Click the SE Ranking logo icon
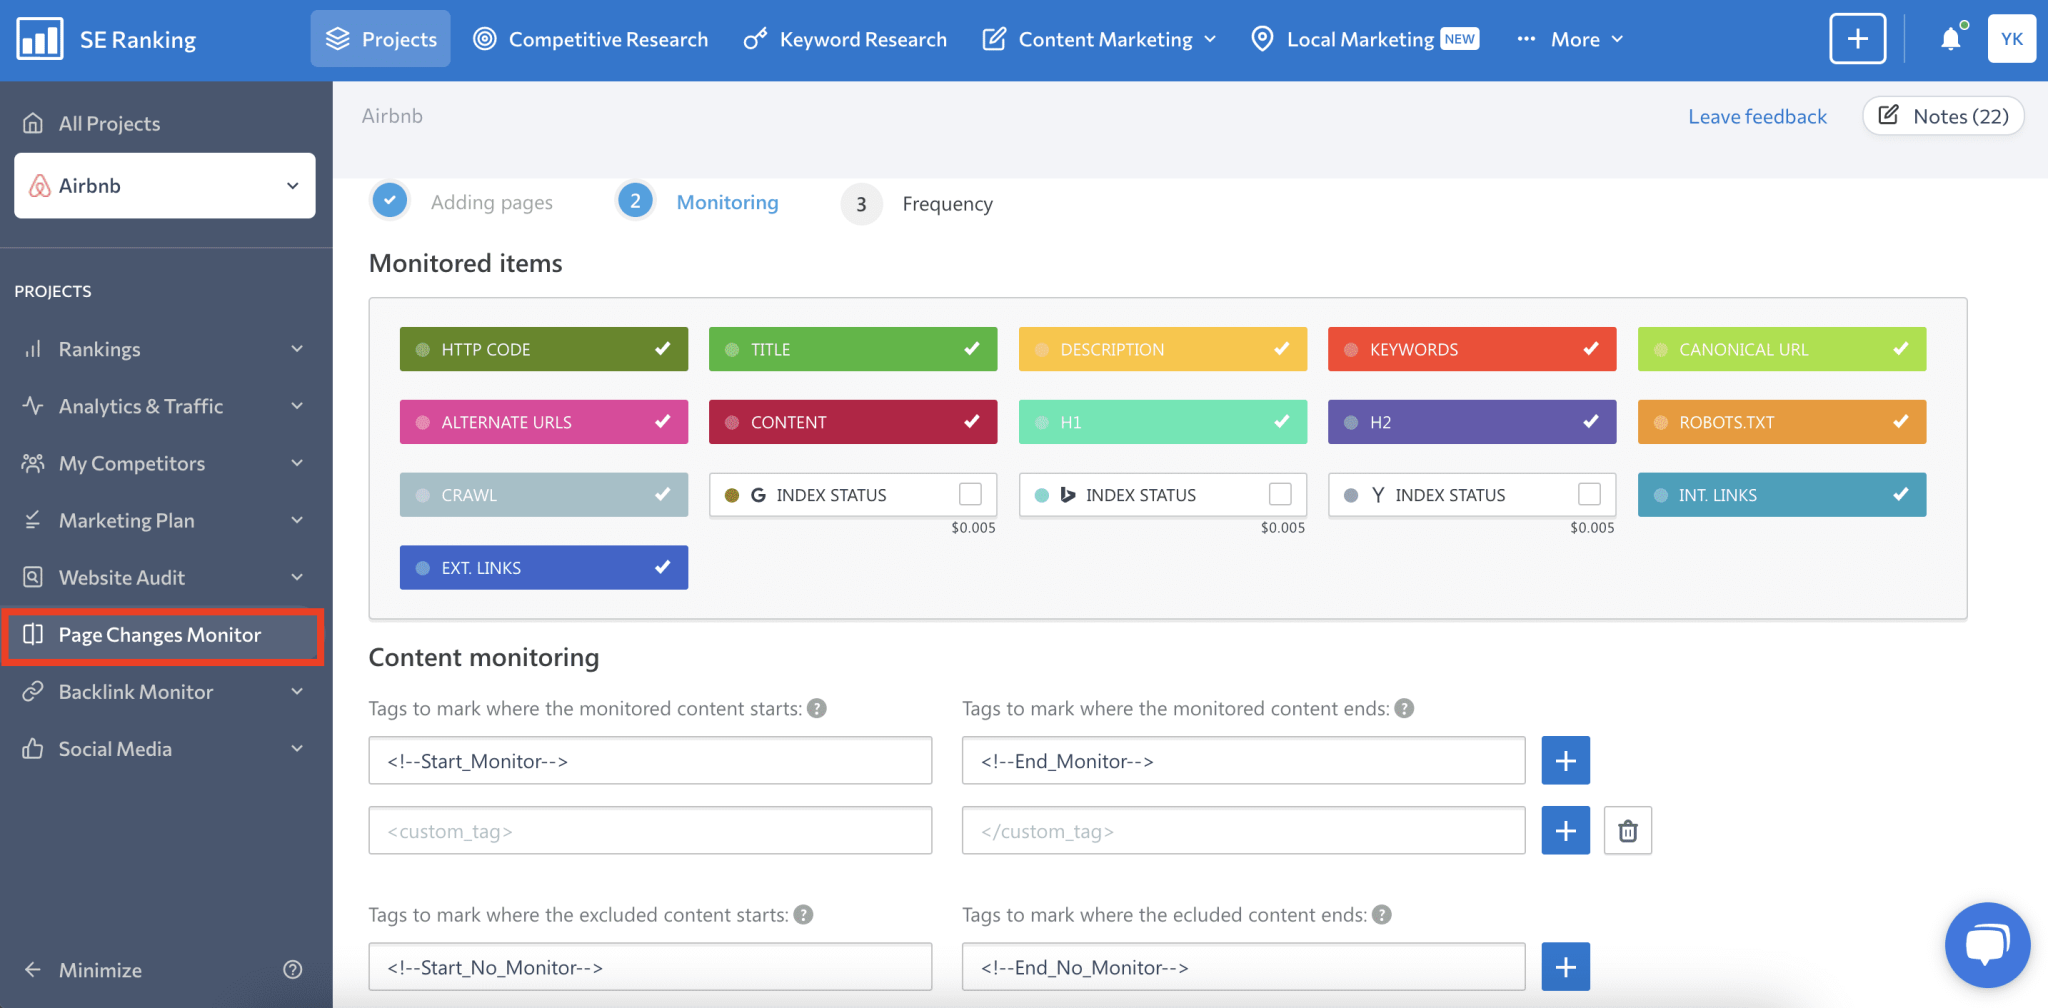2048x1008 pixels. pos(40,40)
